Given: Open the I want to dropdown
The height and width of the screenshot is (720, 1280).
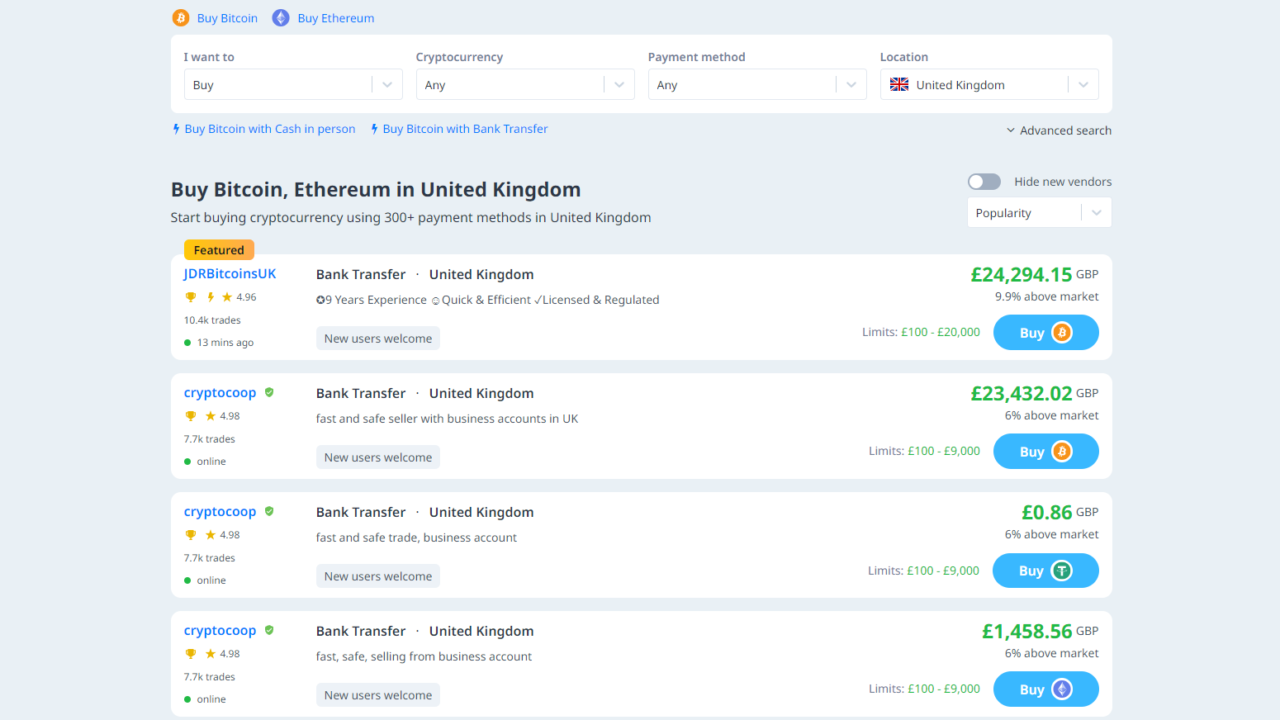Looking at the screenshot, I should coord(293,85).
